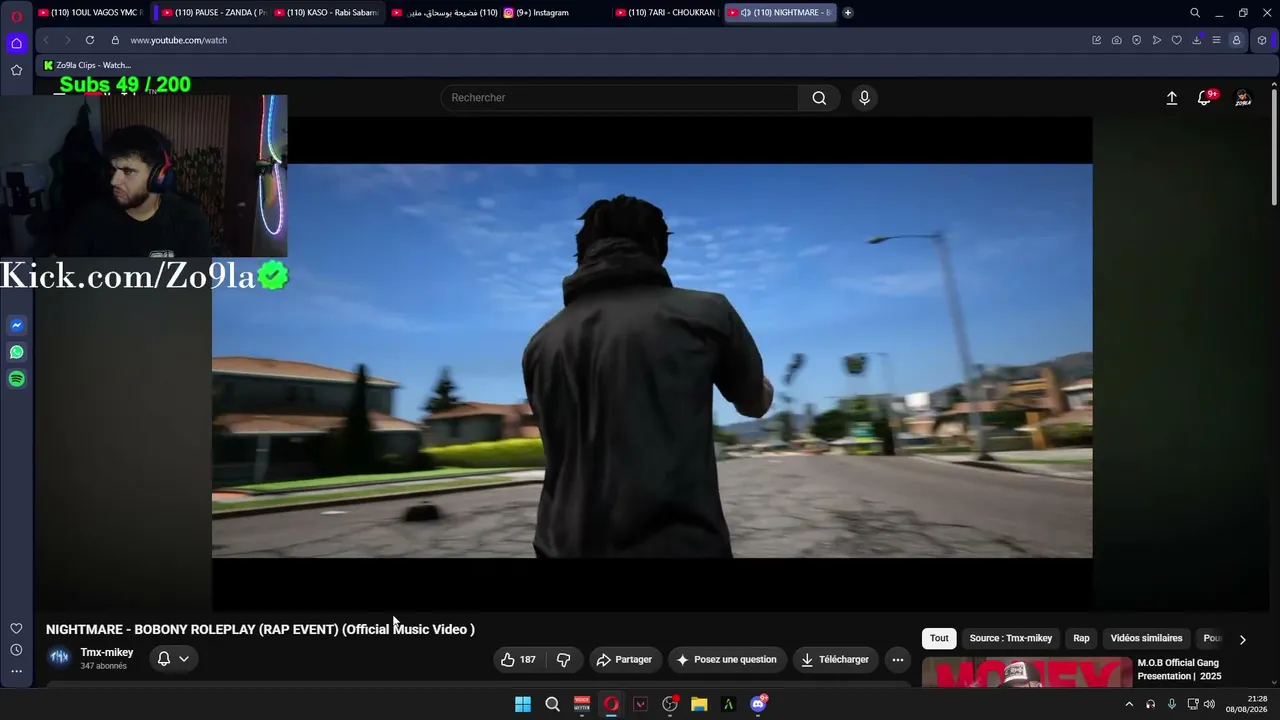Click the edit page pencil icon
The image size is (1280, 720).
1096,40
